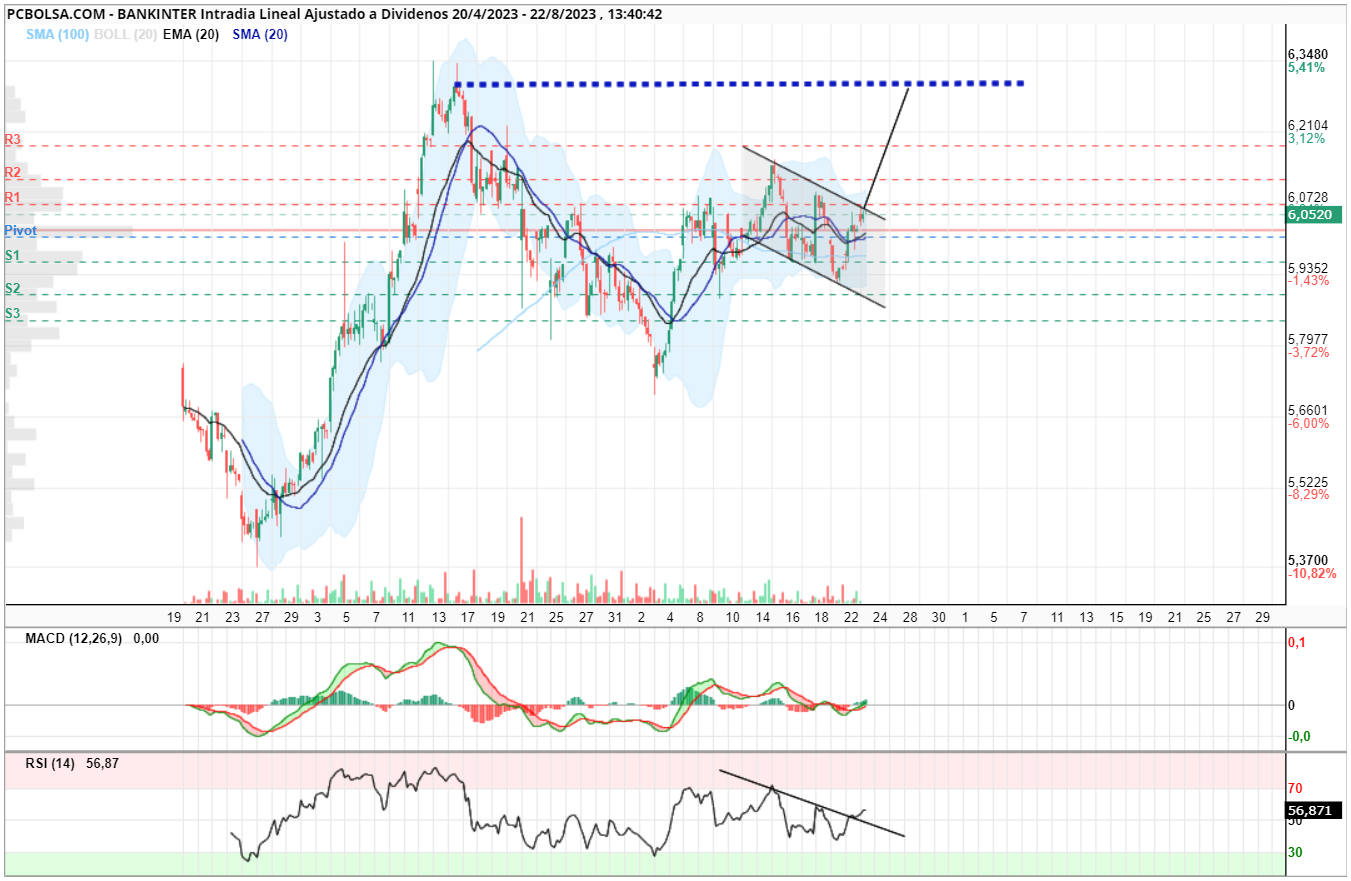Click the 5,9352 price axis value
The height and width of the screenshot is (881, 1351).
pos(1309,268)
